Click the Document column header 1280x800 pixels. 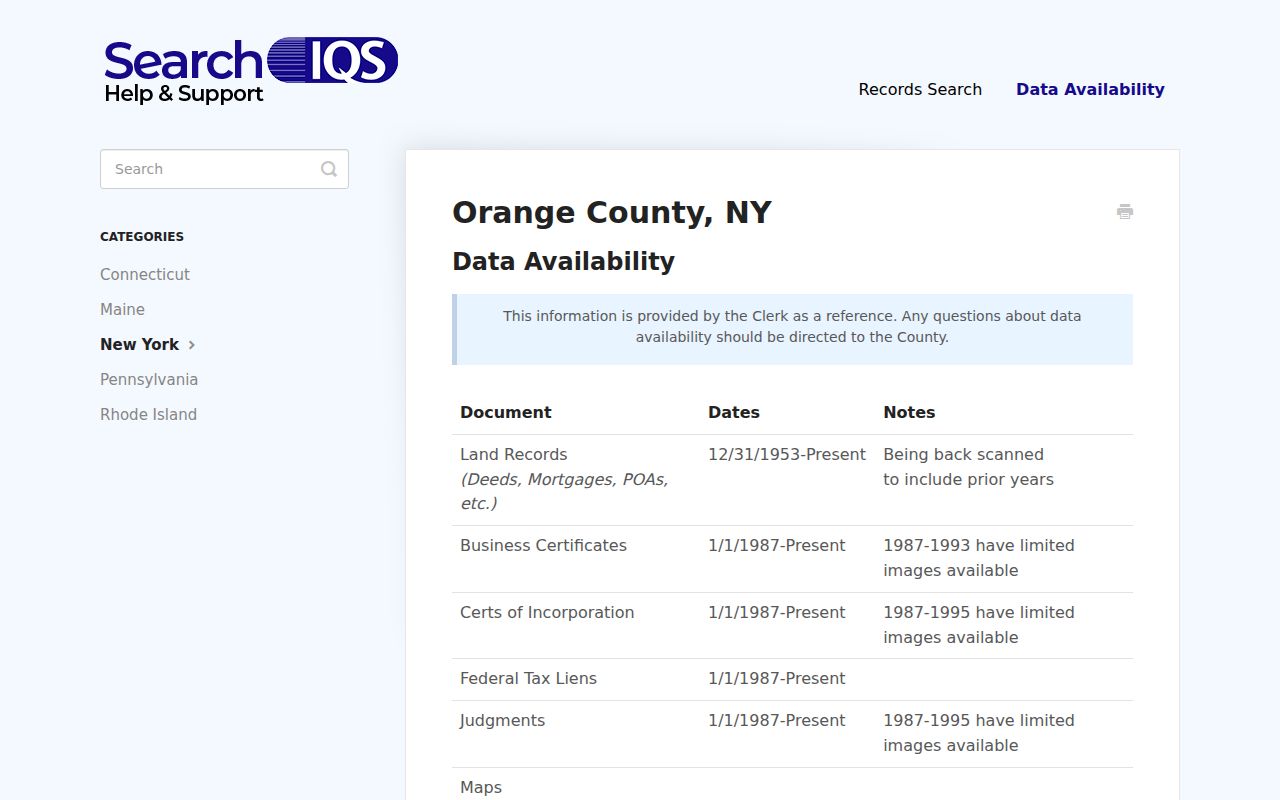click(506, 412)
